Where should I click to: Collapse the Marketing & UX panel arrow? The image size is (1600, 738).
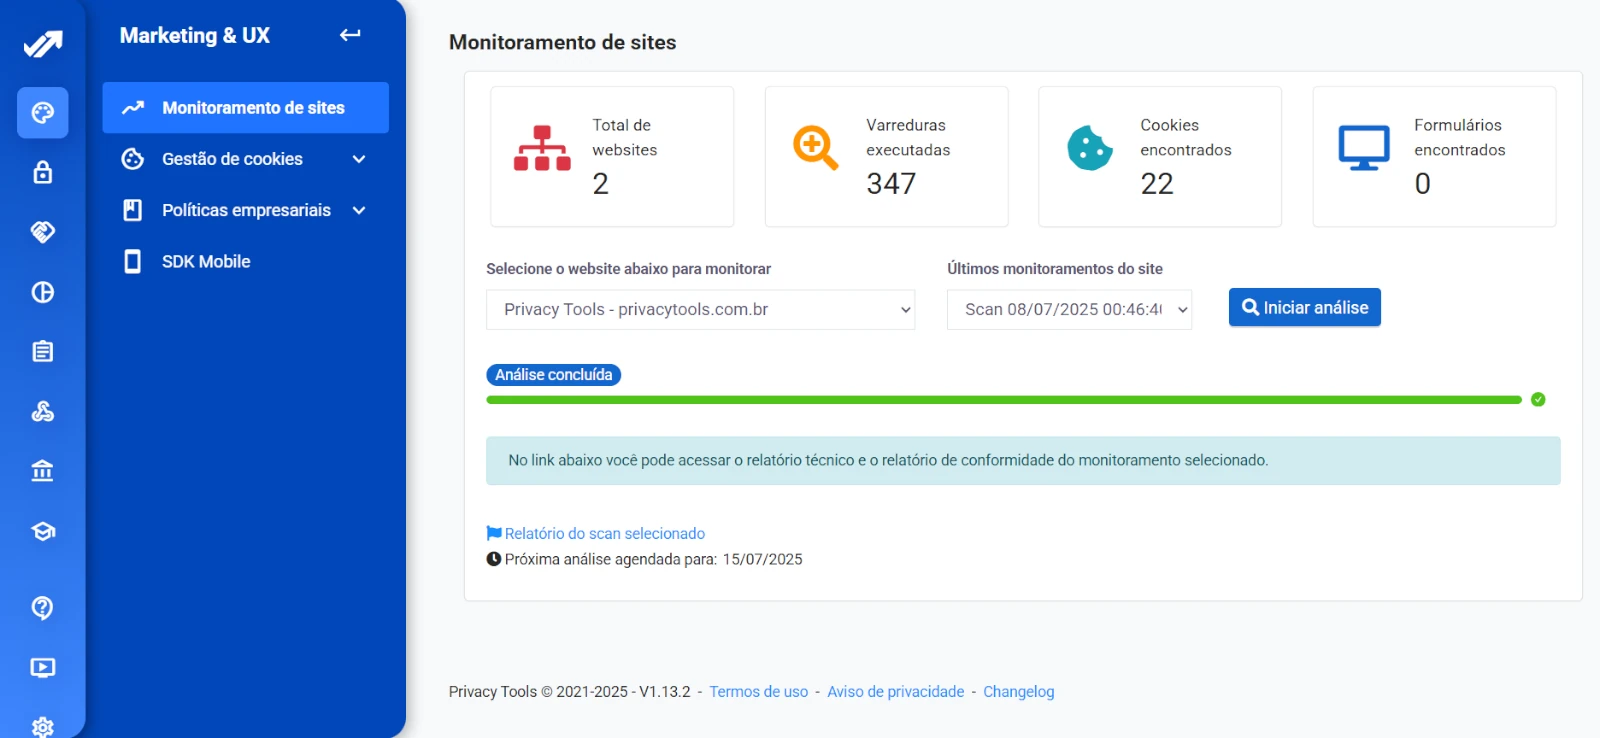coord(350,35)
